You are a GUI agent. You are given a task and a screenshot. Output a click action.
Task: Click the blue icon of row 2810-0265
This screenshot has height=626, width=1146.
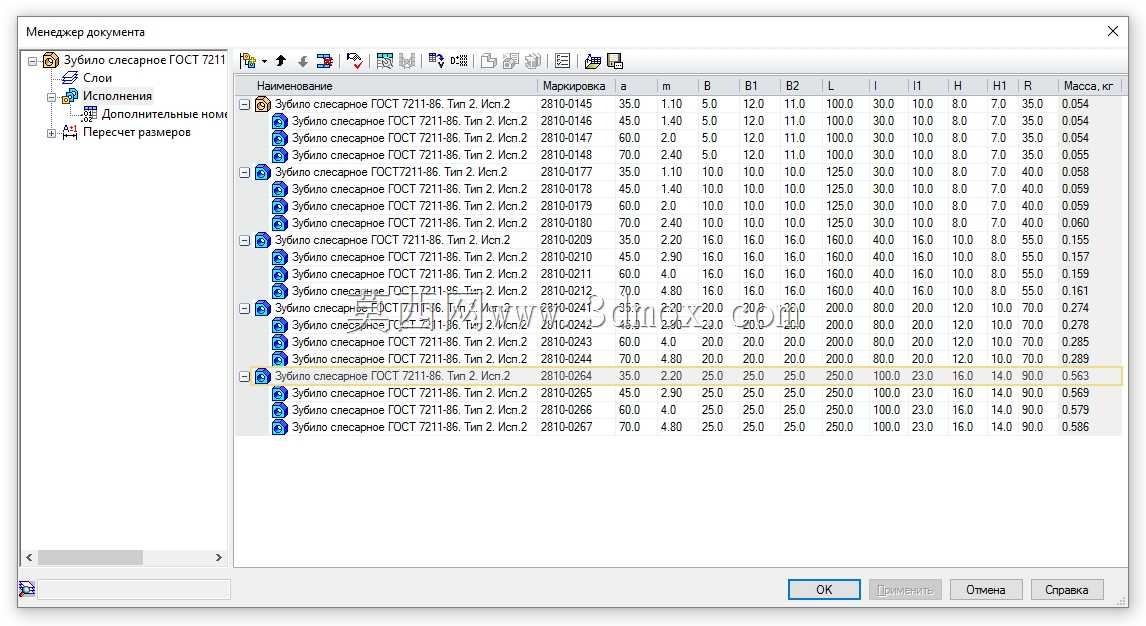279,394
